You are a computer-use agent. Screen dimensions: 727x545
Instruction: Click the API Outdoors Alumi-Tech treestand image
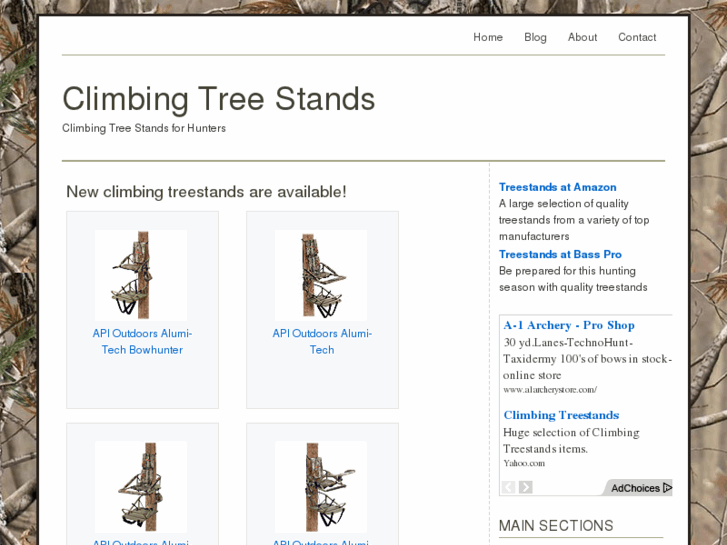[x=321, y=275]
